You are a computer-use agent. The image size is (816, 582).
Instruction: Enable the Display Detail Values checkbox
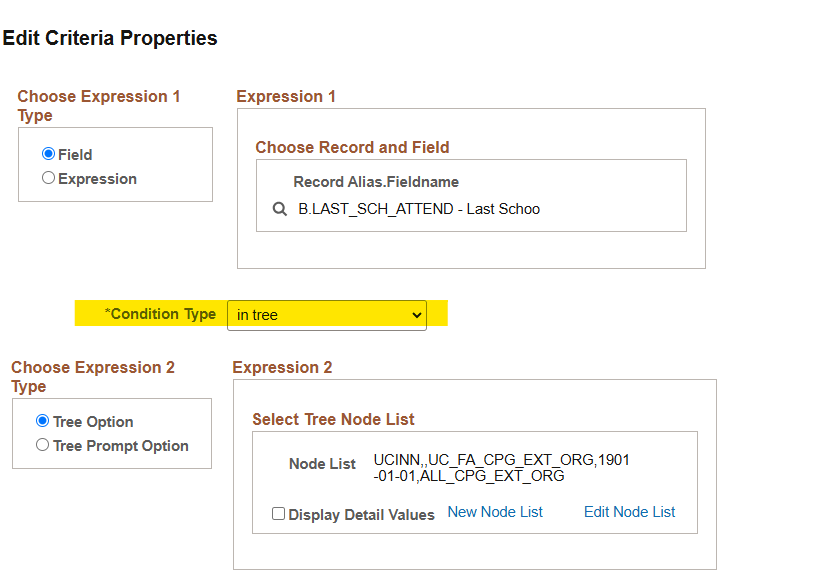(x=279, y=514)
